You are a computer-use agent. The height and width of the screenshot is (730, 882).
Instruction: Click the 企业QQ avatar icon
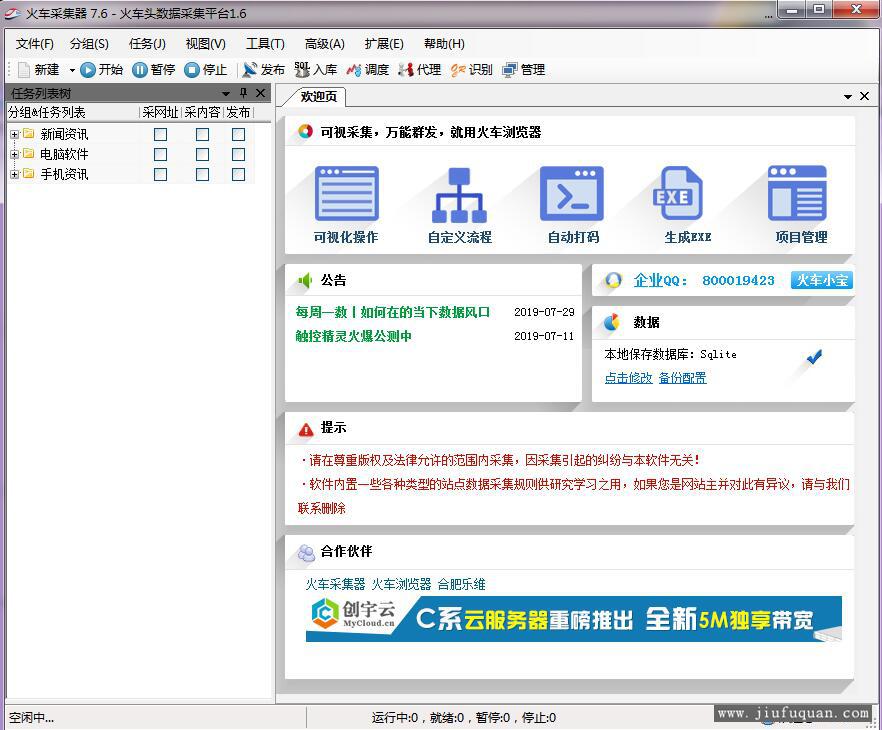tap(613, 280)
